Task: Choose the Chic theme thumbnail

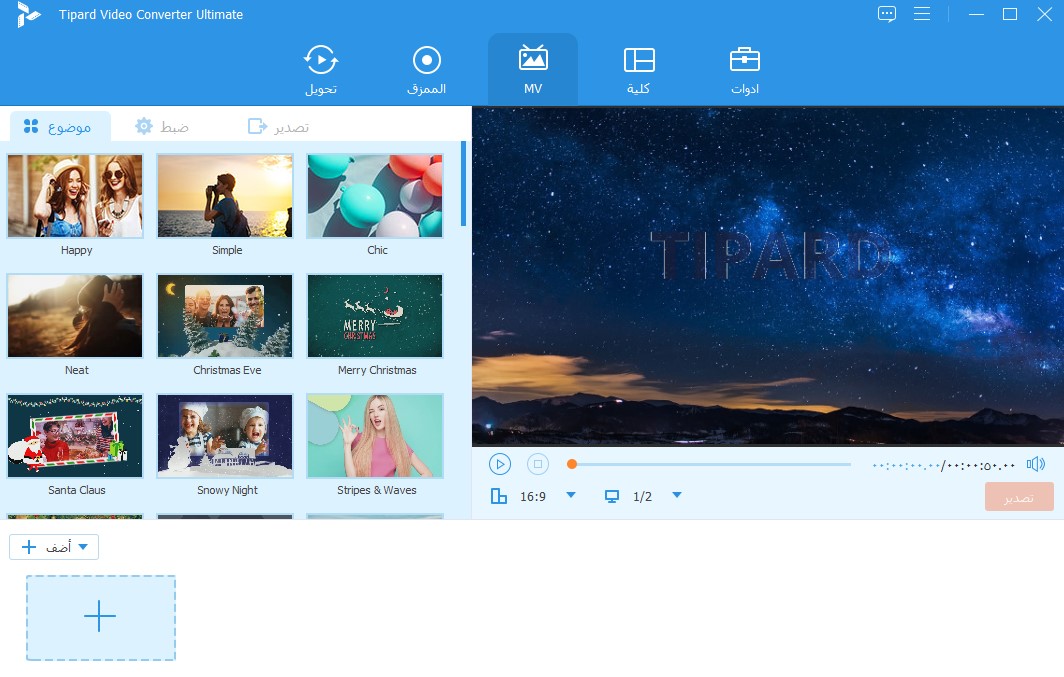Action: point(375,196)
